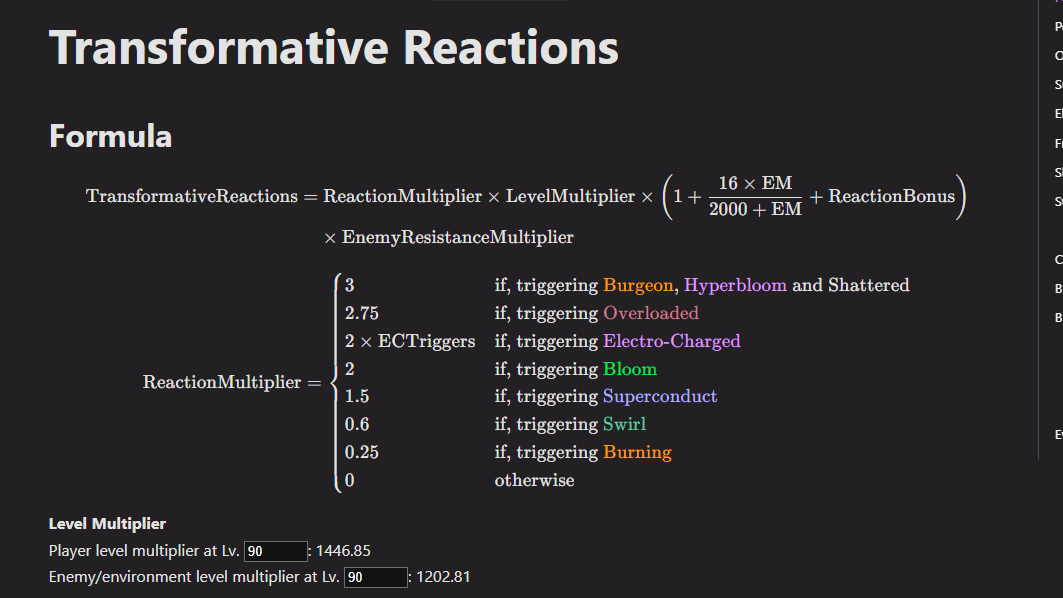Click the enemy multiplier value 1202.81
Image resolution: width=1063 pixels, height=598 pixels.
coord(443,577)
